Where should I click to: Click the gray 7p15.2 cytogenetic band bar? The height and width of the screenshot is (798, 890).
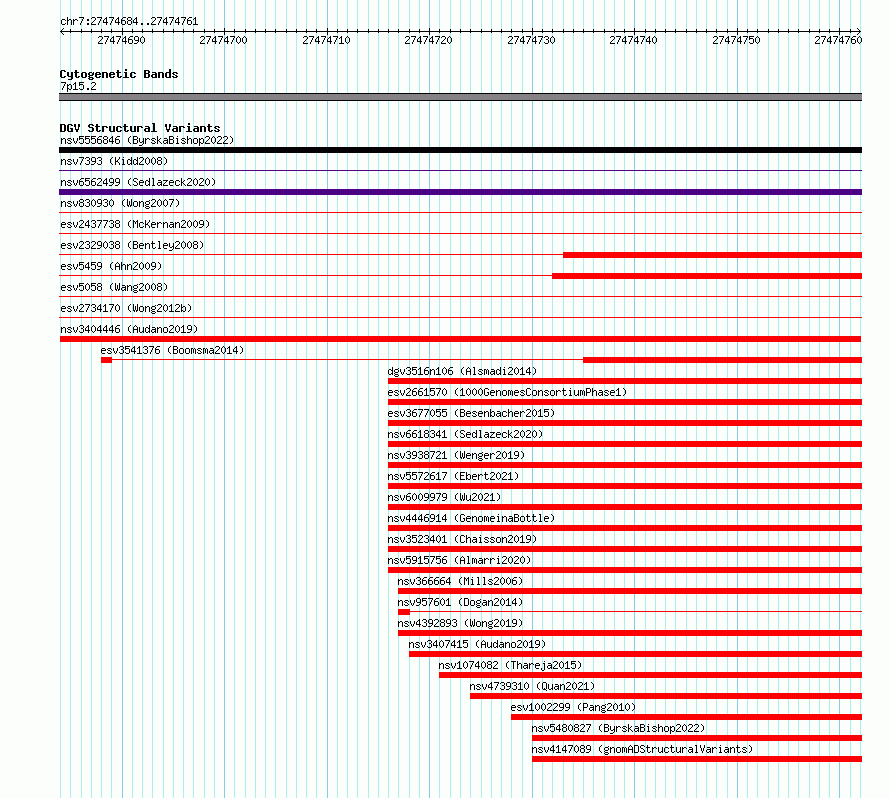pos(460,97)
